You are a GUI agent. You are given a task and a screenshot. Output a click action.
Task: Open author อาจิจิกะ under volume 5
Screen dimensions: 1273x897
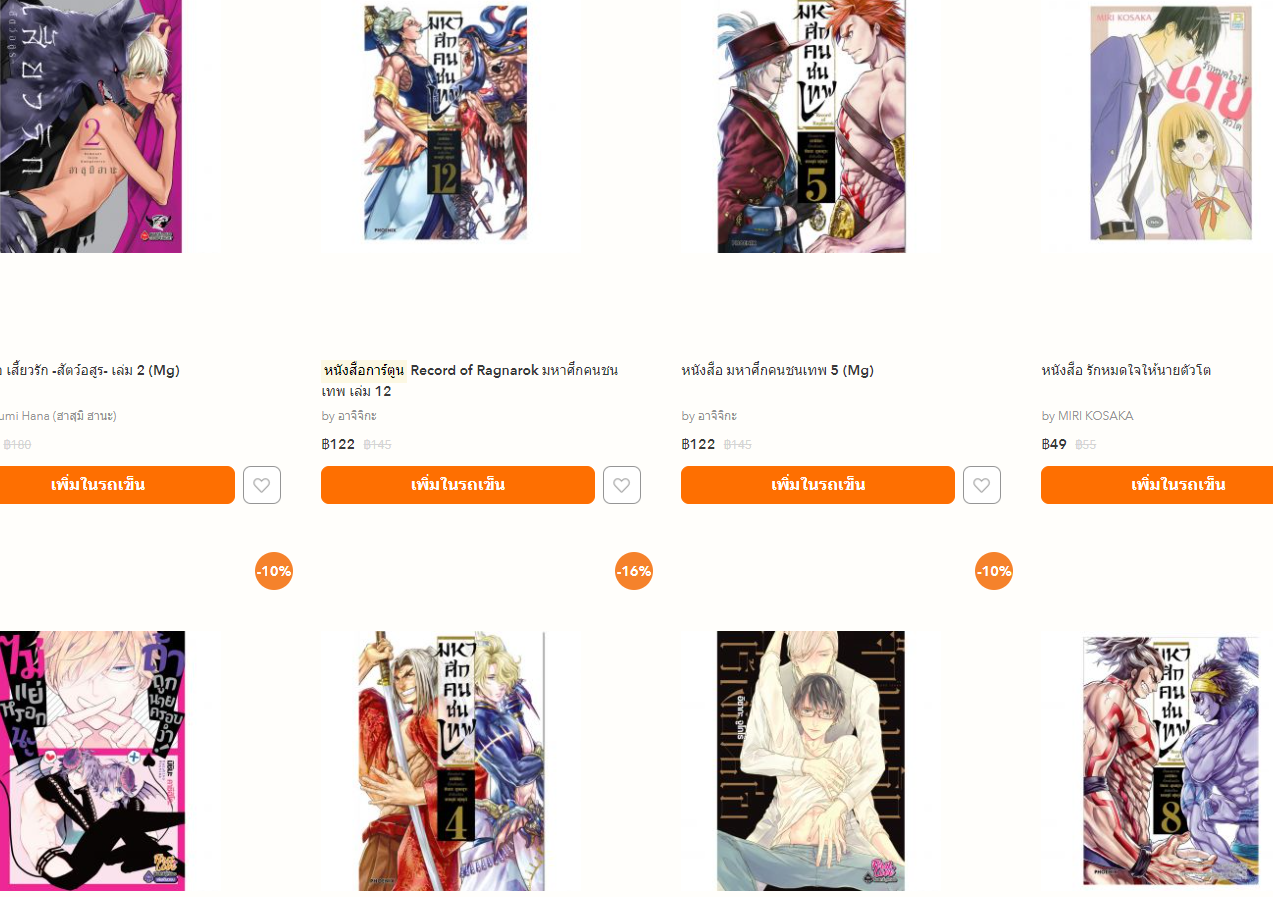coord(717,416)
